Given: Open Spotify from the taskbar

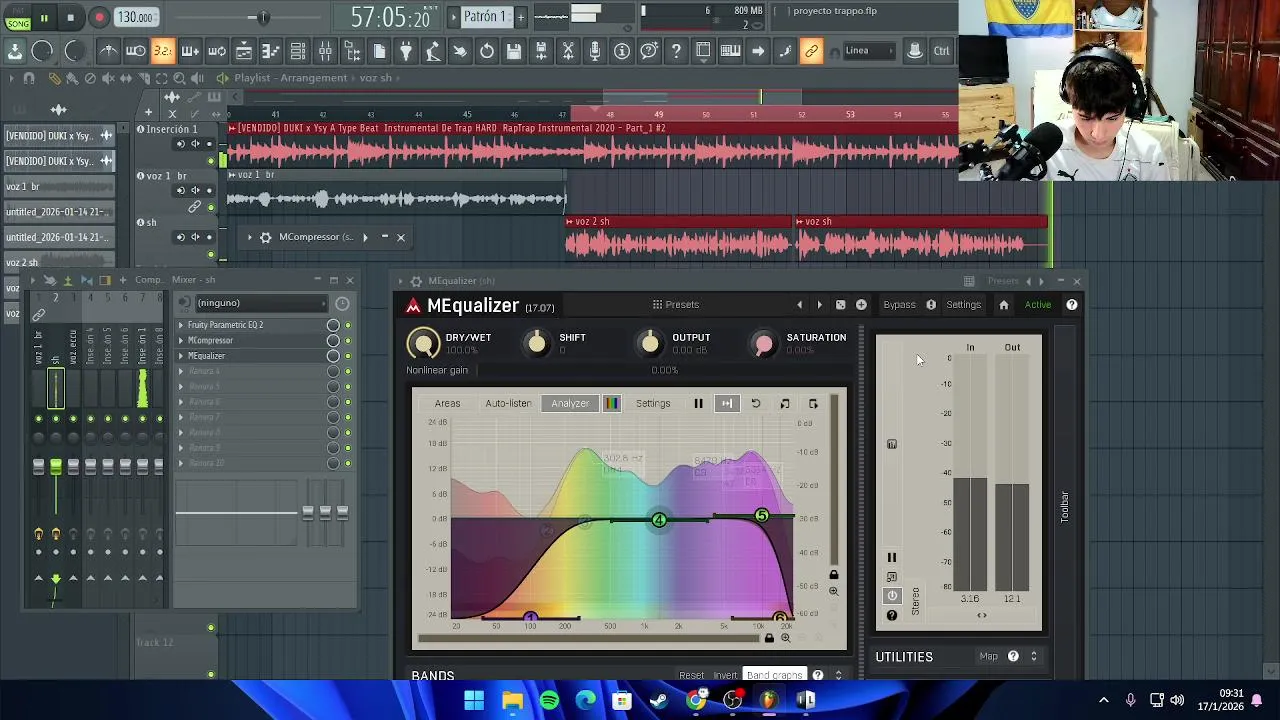Looking at the screenshot, I should click(549, 701).
